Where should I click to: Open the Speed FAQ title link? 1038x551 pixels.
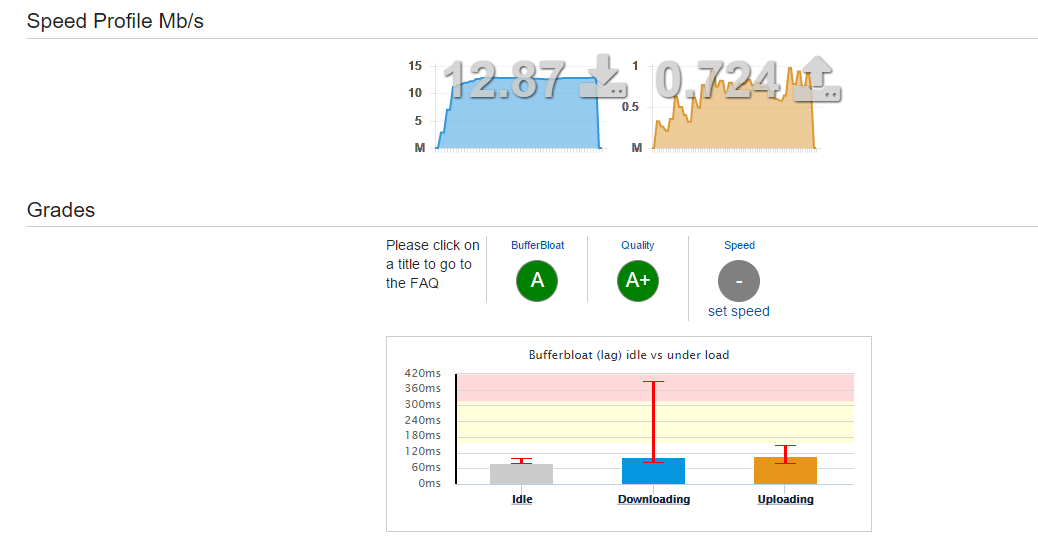pyautogui.click(x=739, y=245)
